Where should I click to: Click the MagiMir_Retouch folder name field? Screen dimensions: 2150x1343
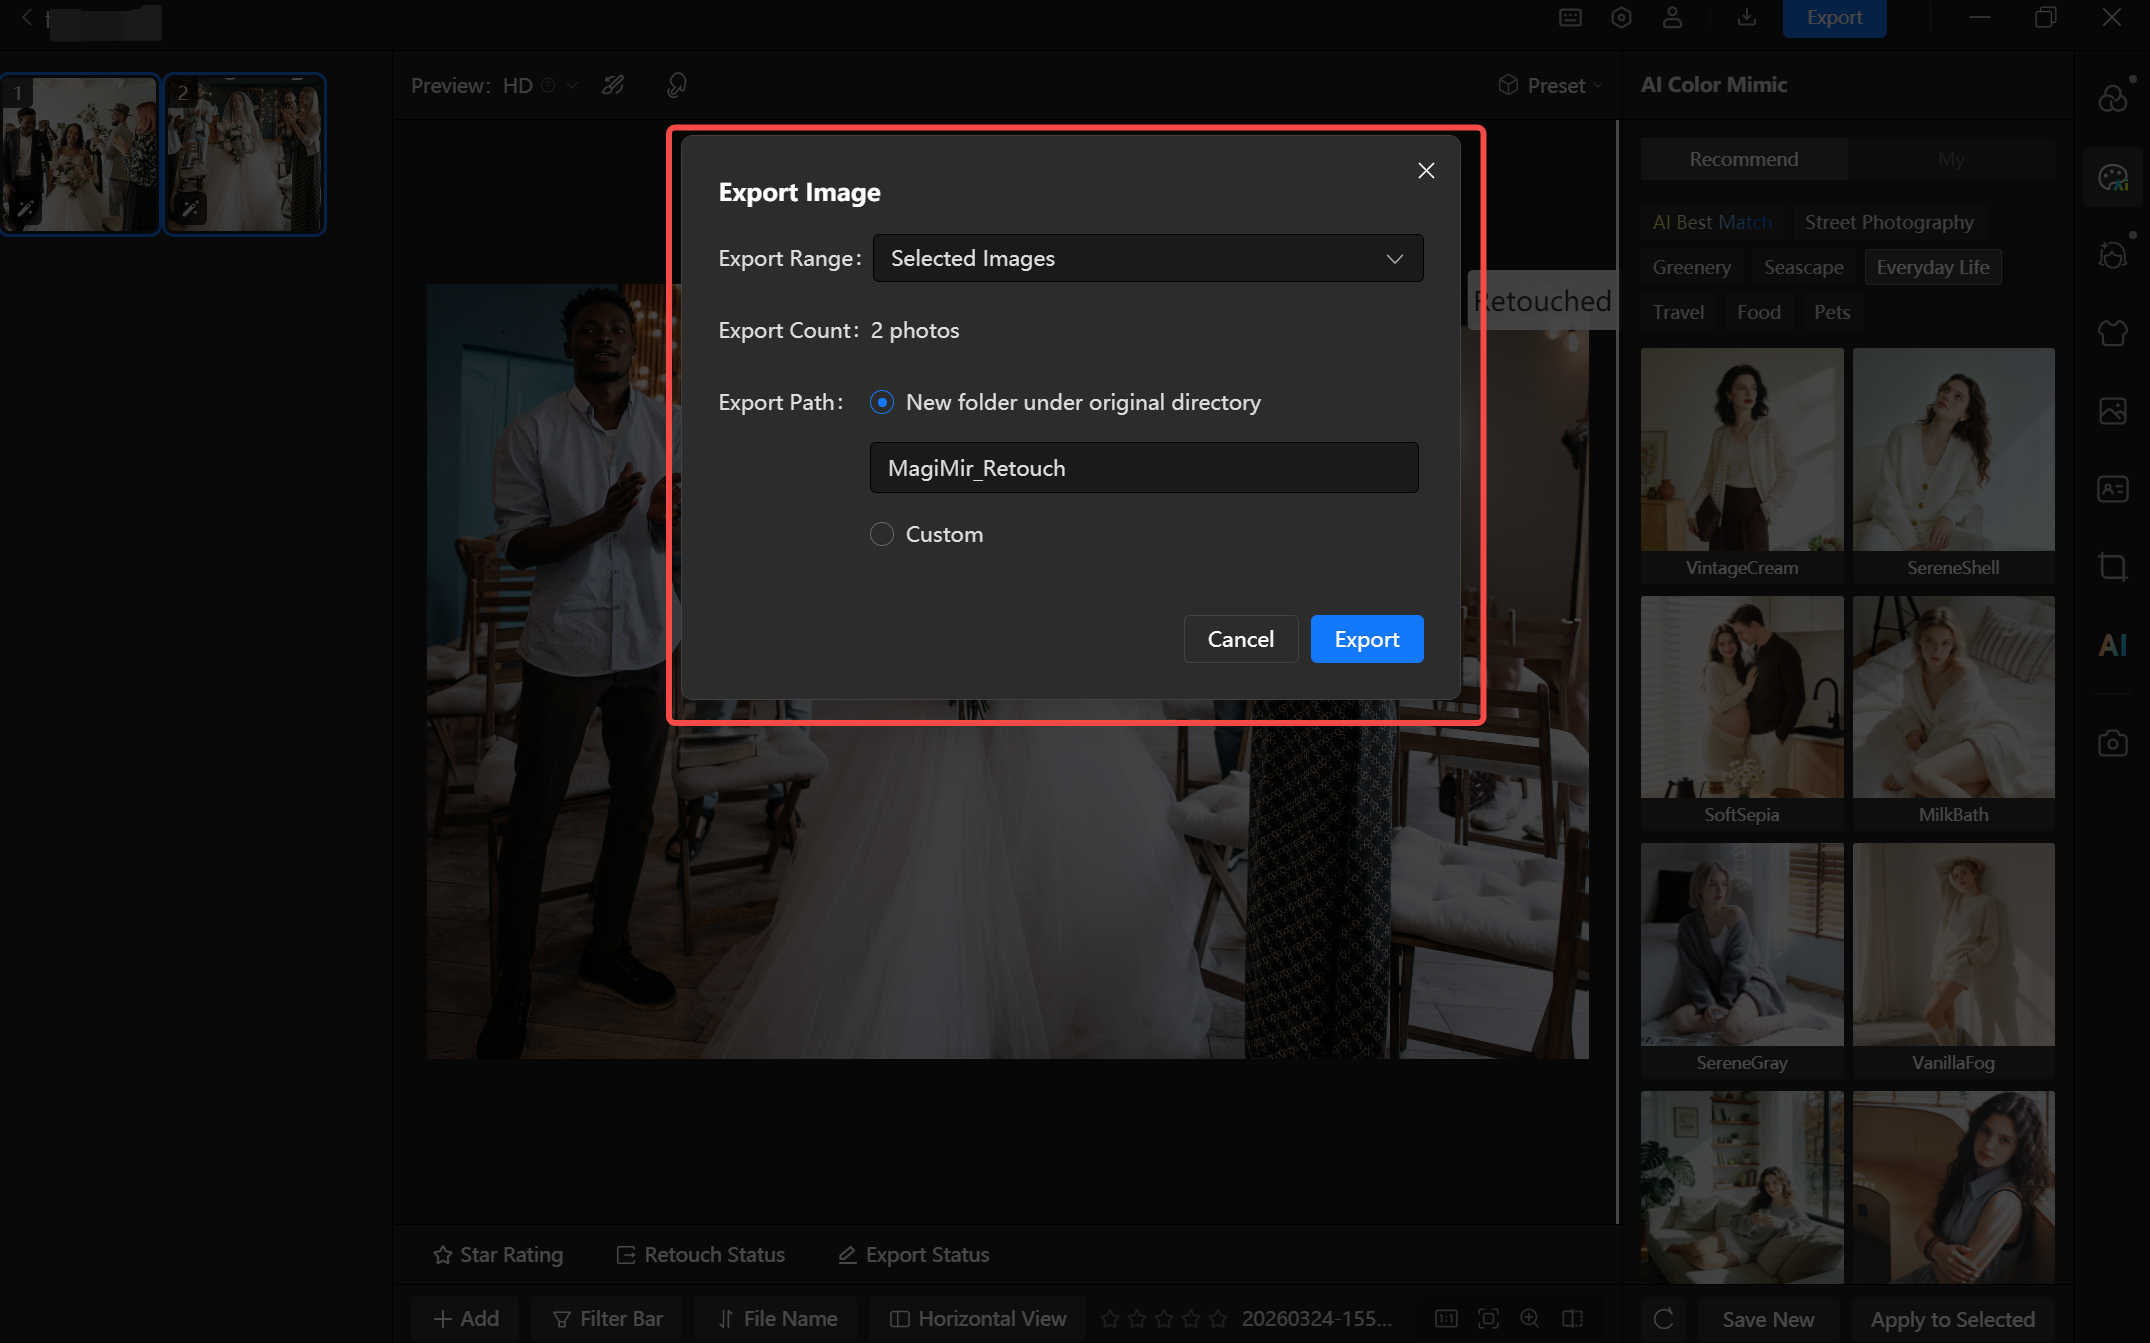click(x=1143, y=468)
